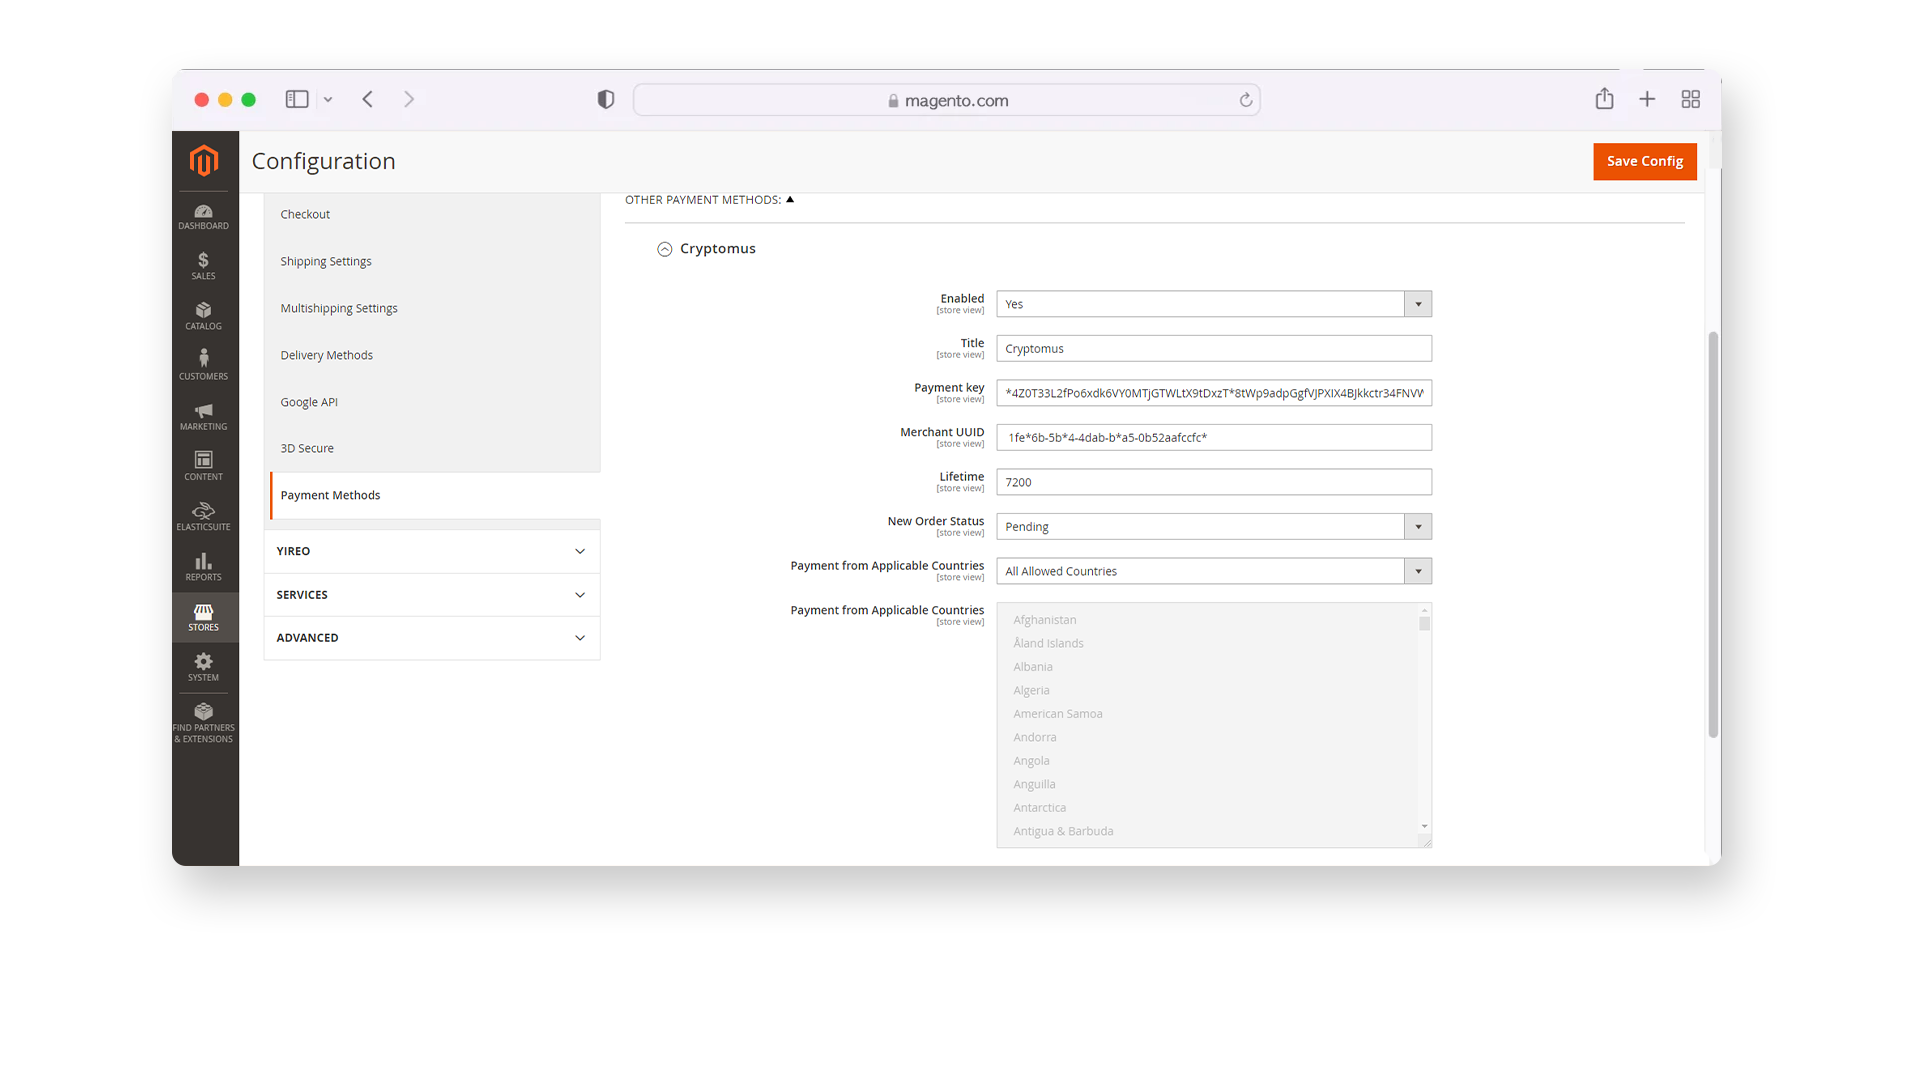This screenshot has height=1080, width=1920.
Task: Click the magento.com address bar
Action: (x=947, y=100)
